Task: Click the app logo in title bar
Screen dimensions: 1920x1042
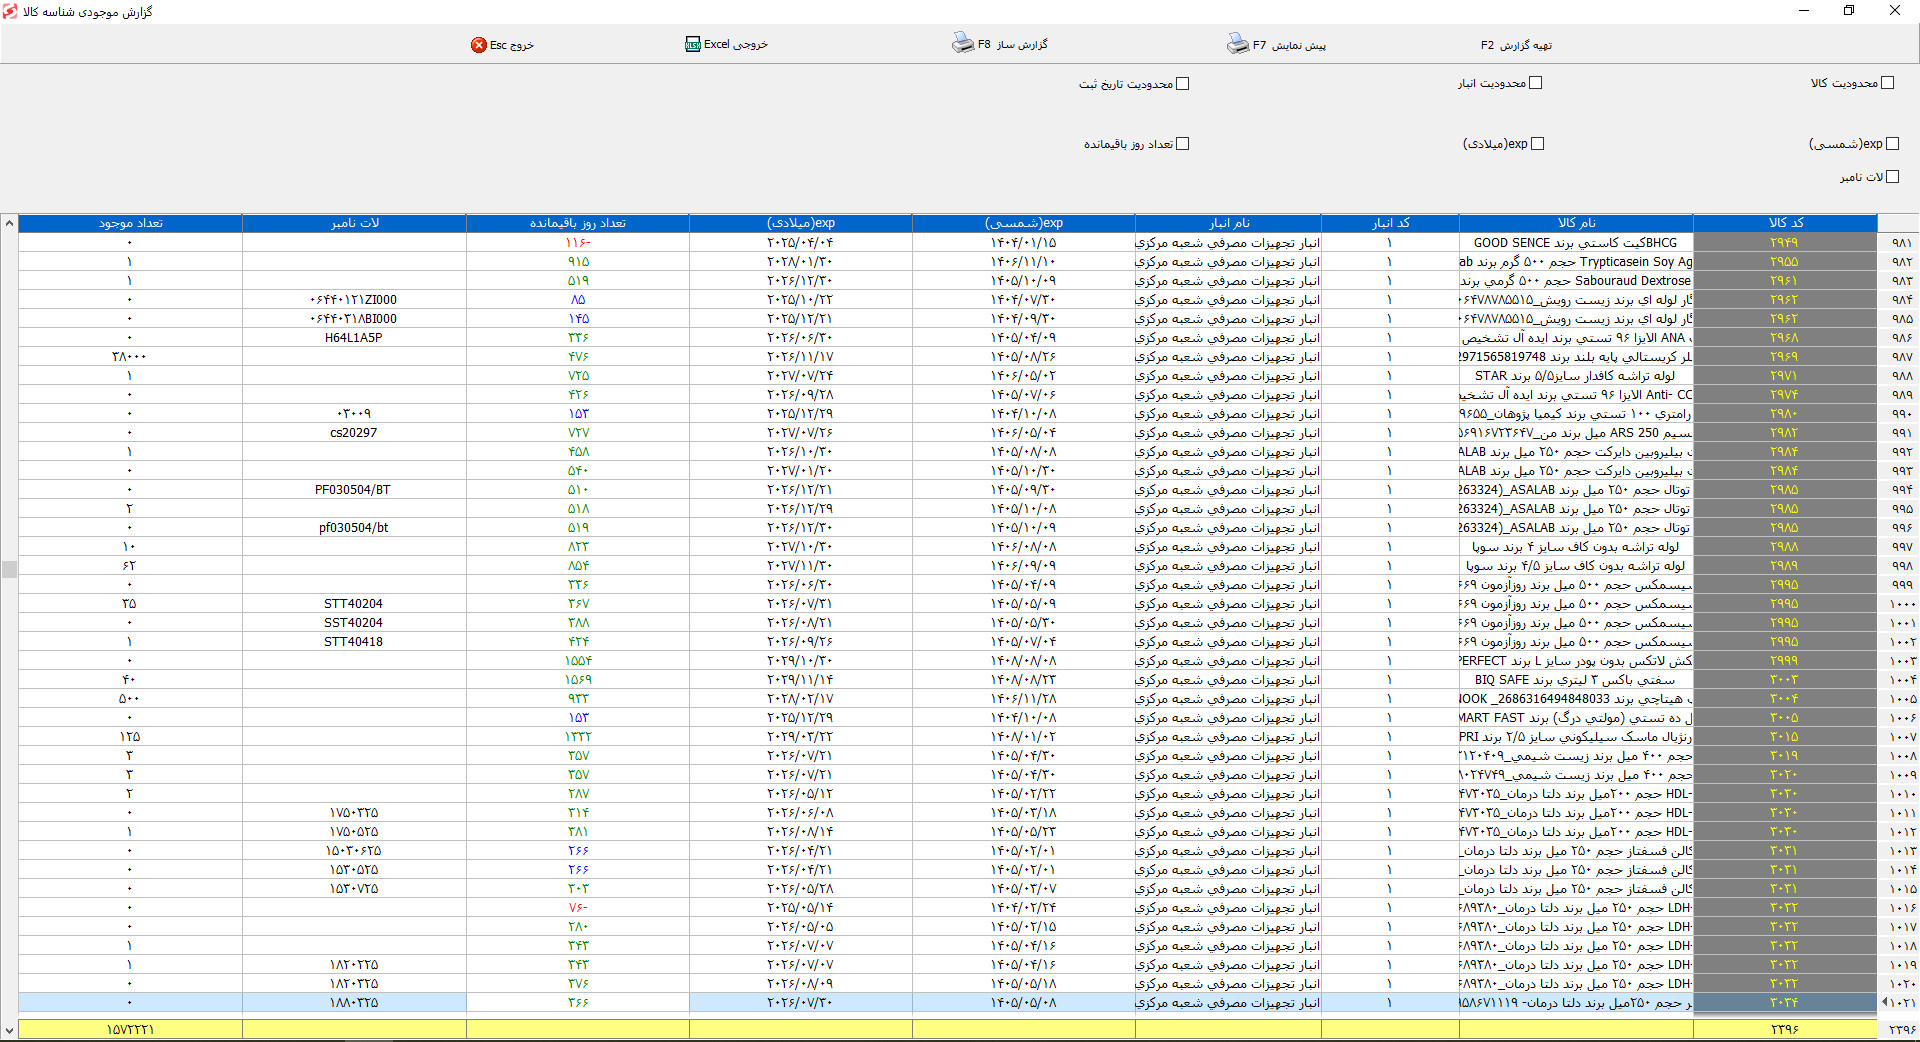Action: [x=10, y=11]
